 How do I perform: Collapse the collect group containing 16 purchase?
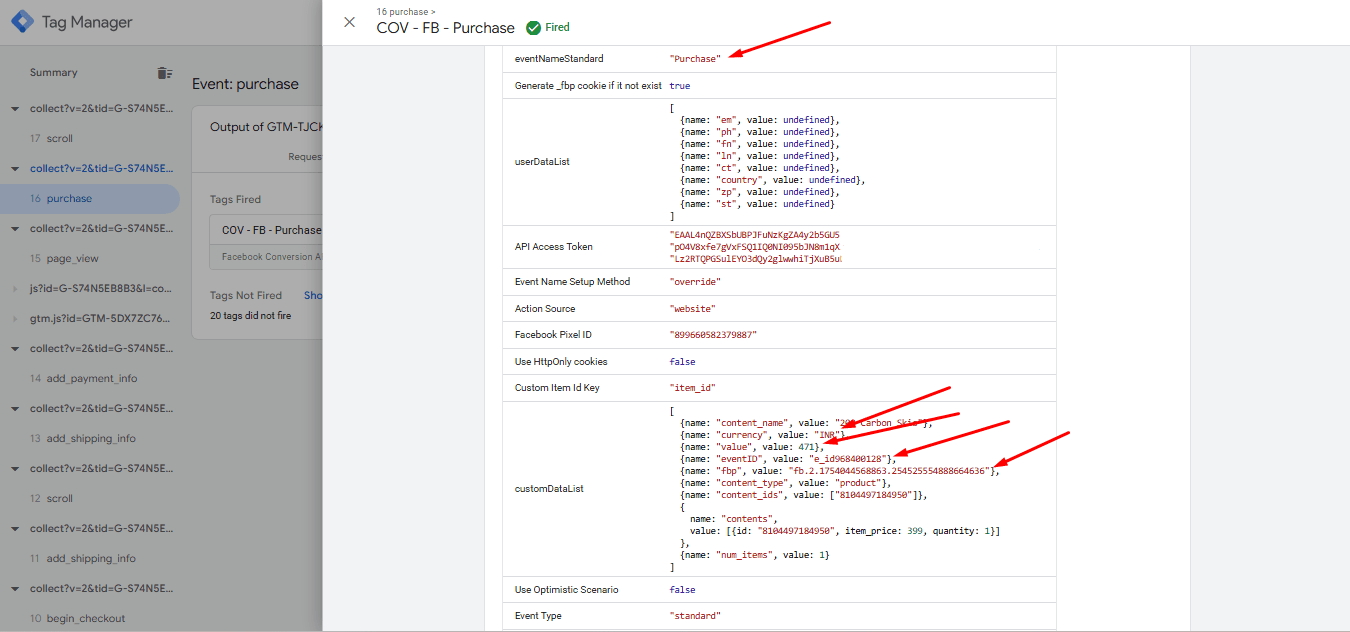tap(14, 168)
